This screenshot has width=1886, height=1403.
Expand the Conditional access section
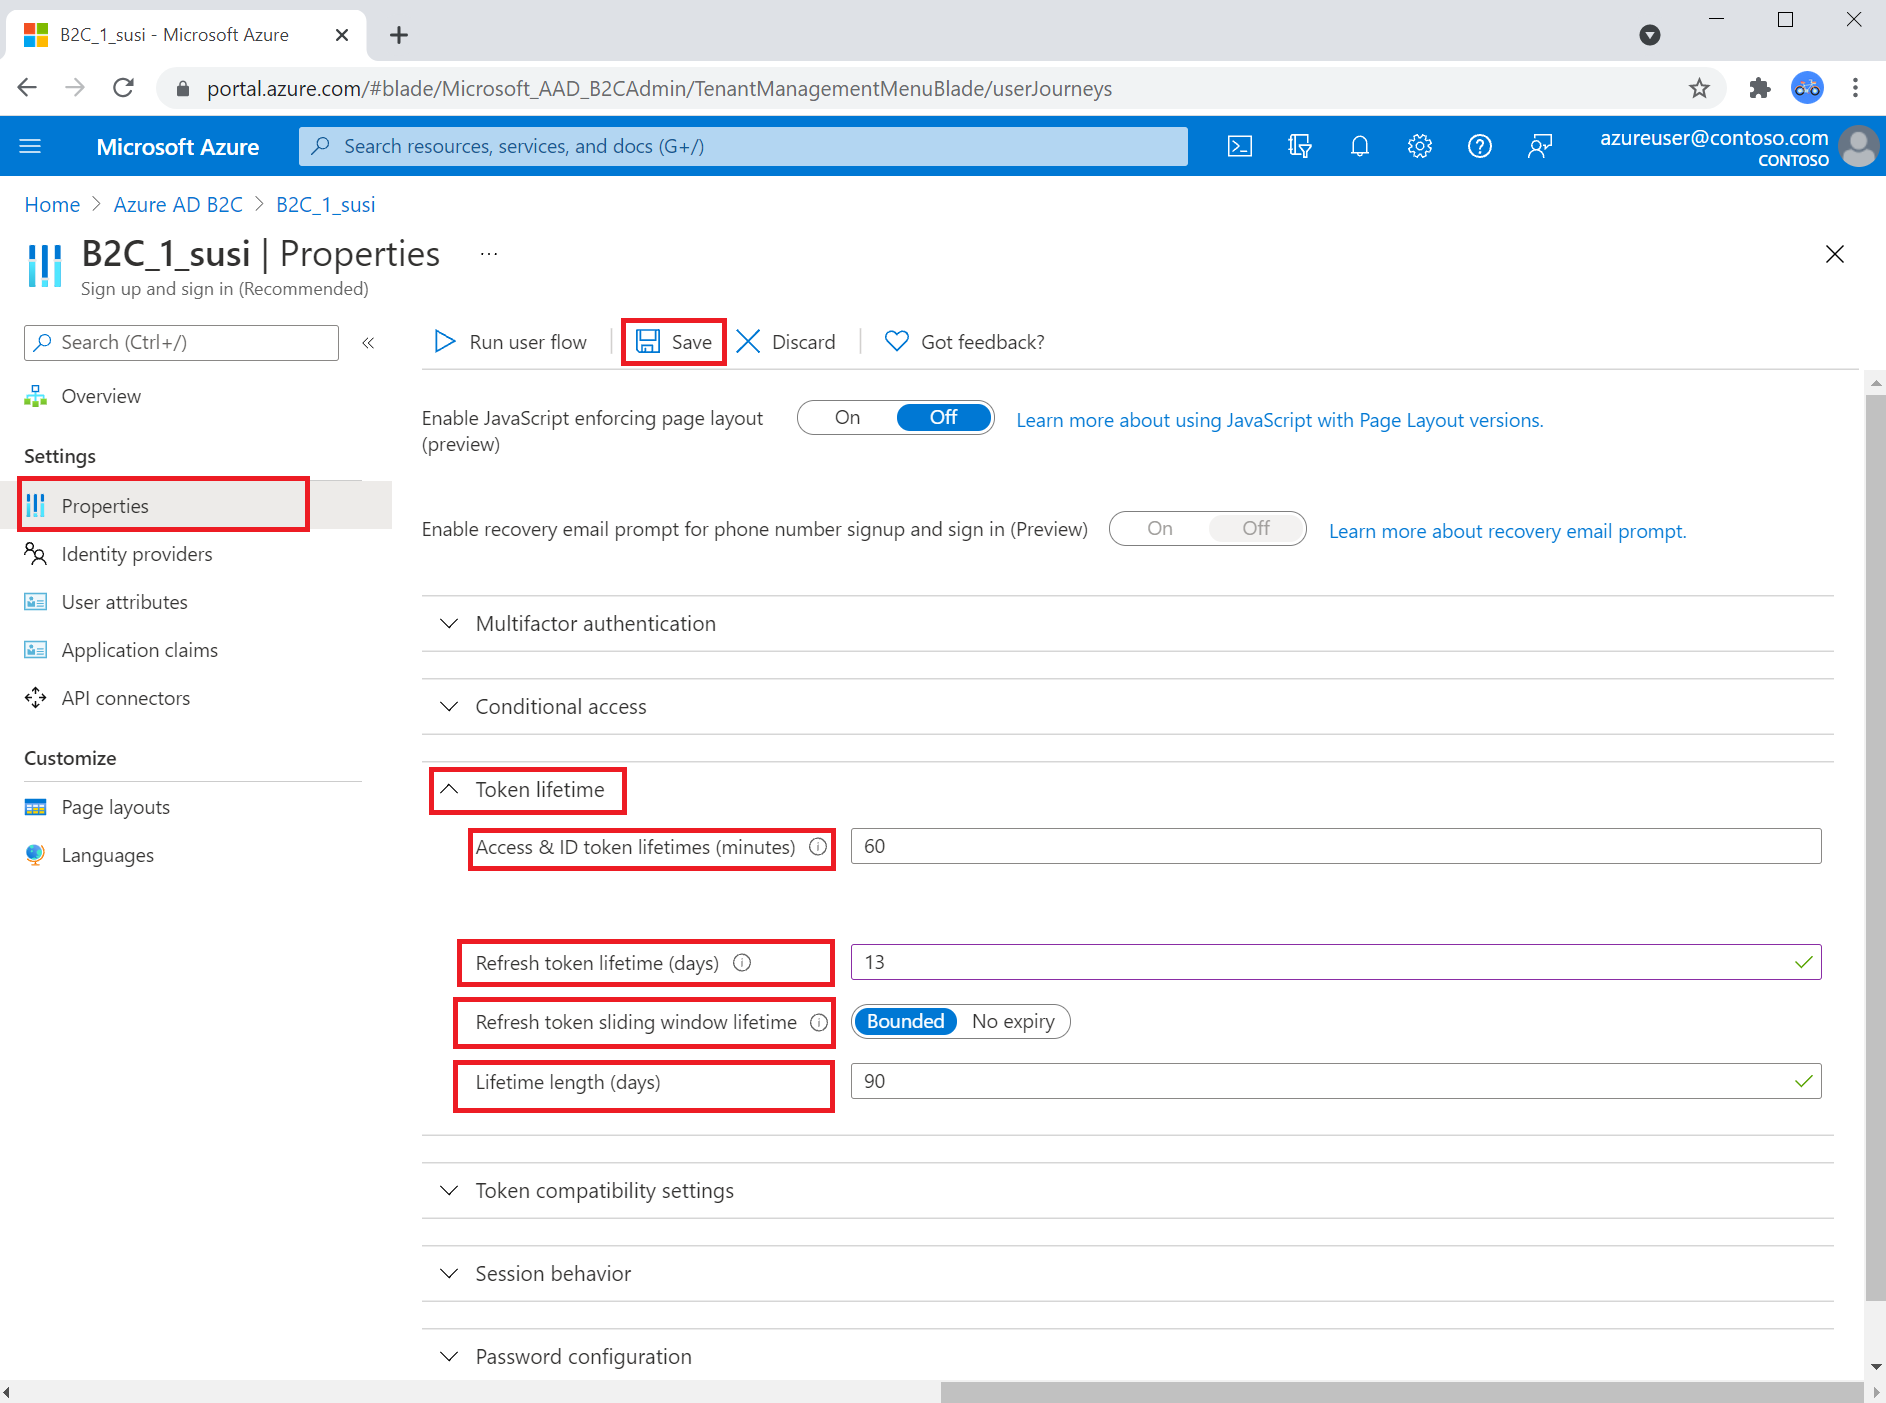[560, 706]
